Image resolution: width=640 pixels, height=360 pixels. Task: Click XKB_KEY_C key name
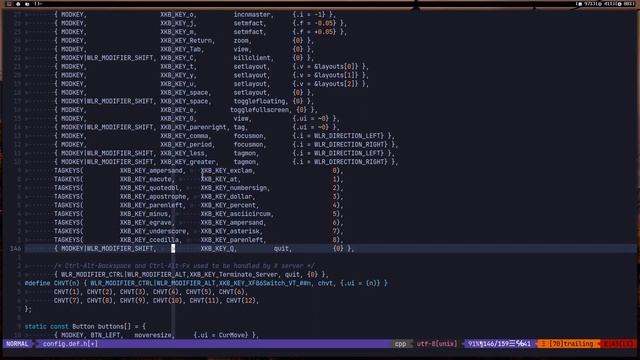pyautogui.click(x=178, y=58)
